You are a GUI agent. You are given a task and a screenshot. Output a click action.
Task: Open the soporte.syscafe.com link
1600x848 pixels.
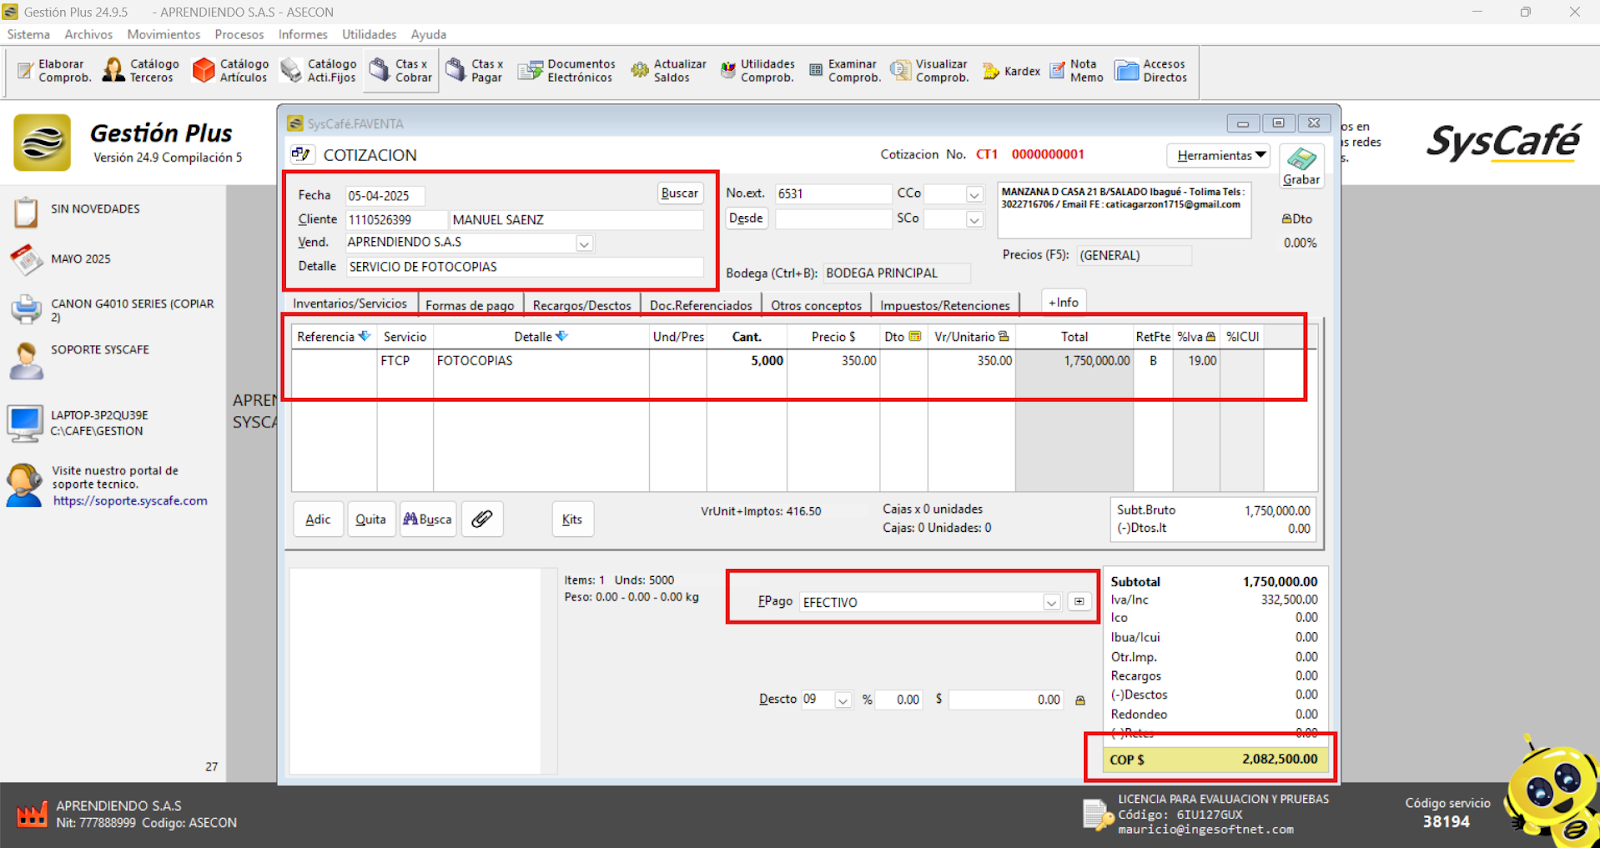tap(130, 501)
